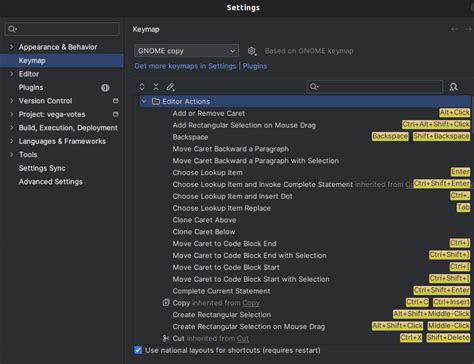The width and height of the screenshot is (474, 364).
Task: Select Add Rectangular Selection on Mouse Drag row
Action: [x=244, y=125]
